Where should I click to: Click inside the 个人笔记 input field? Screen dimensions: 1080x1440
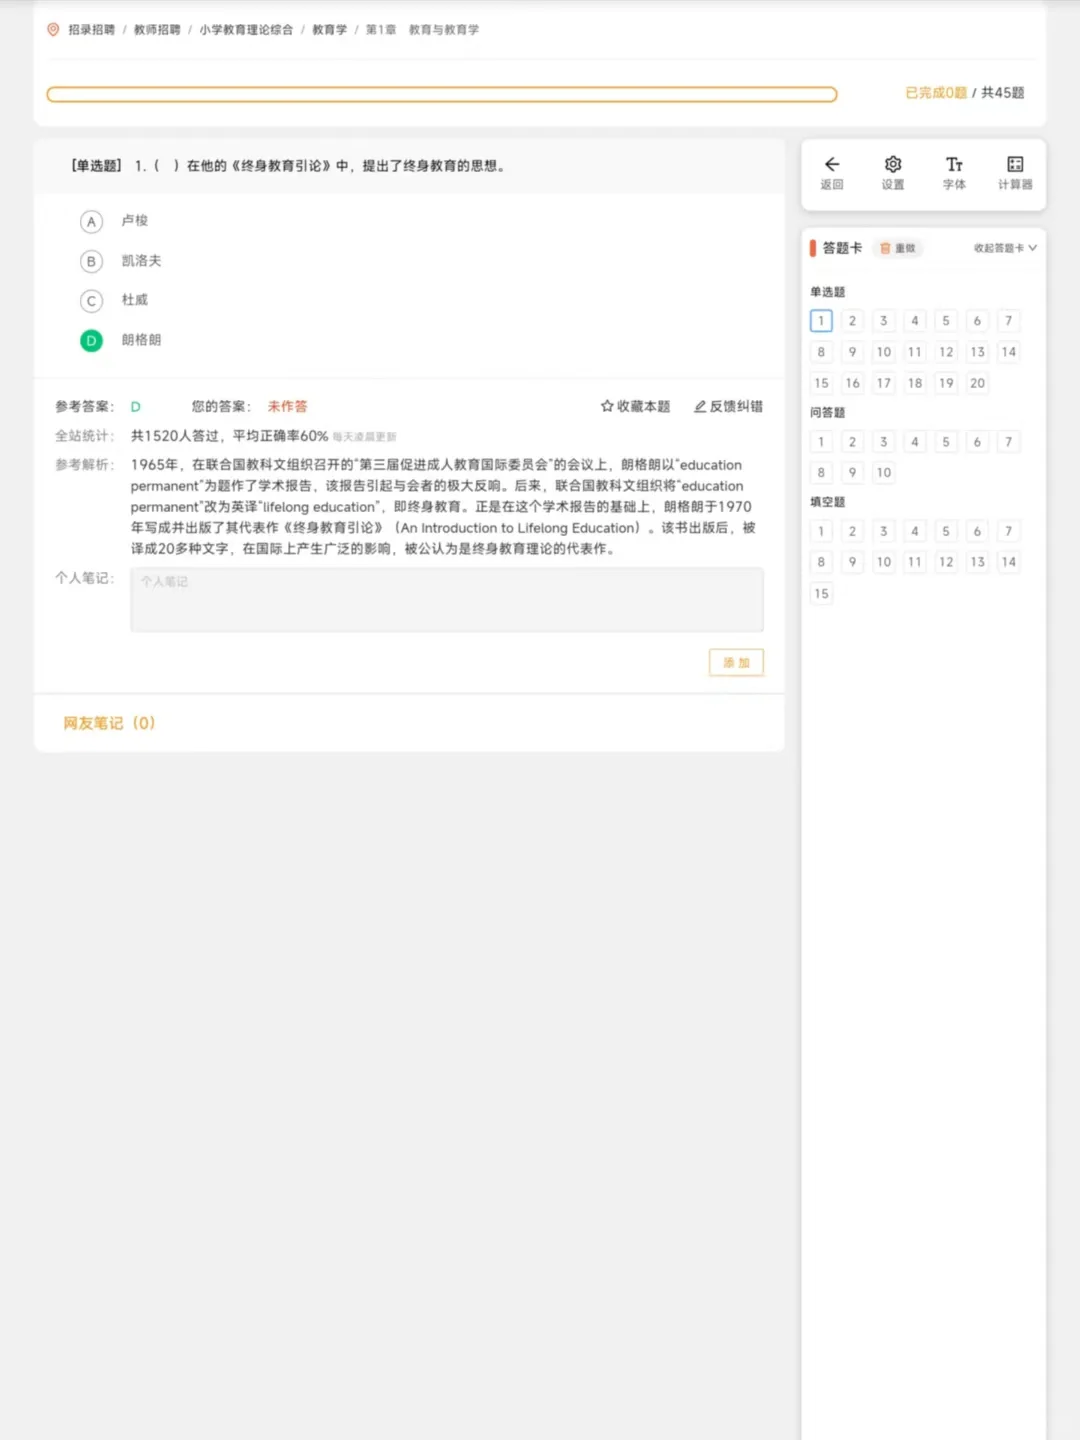[446, 599]
